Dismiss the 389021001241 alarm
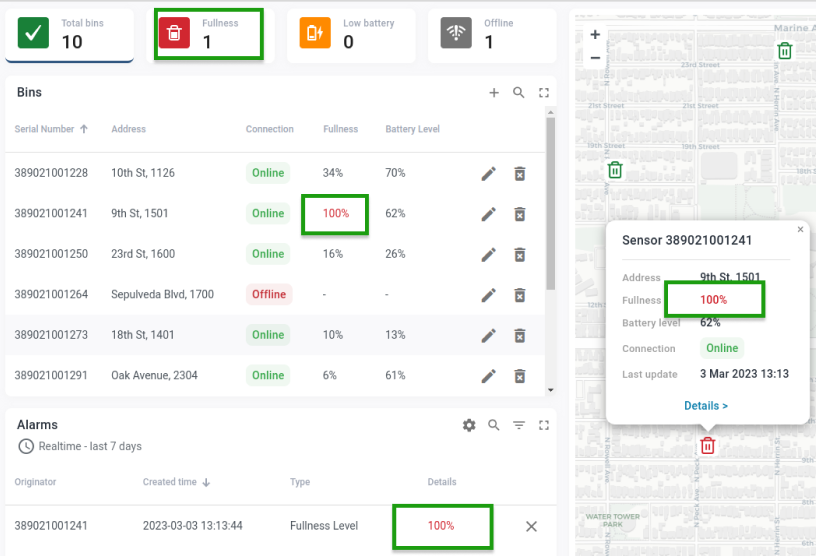This screenshot has width=816, height=556. point(531,526)
